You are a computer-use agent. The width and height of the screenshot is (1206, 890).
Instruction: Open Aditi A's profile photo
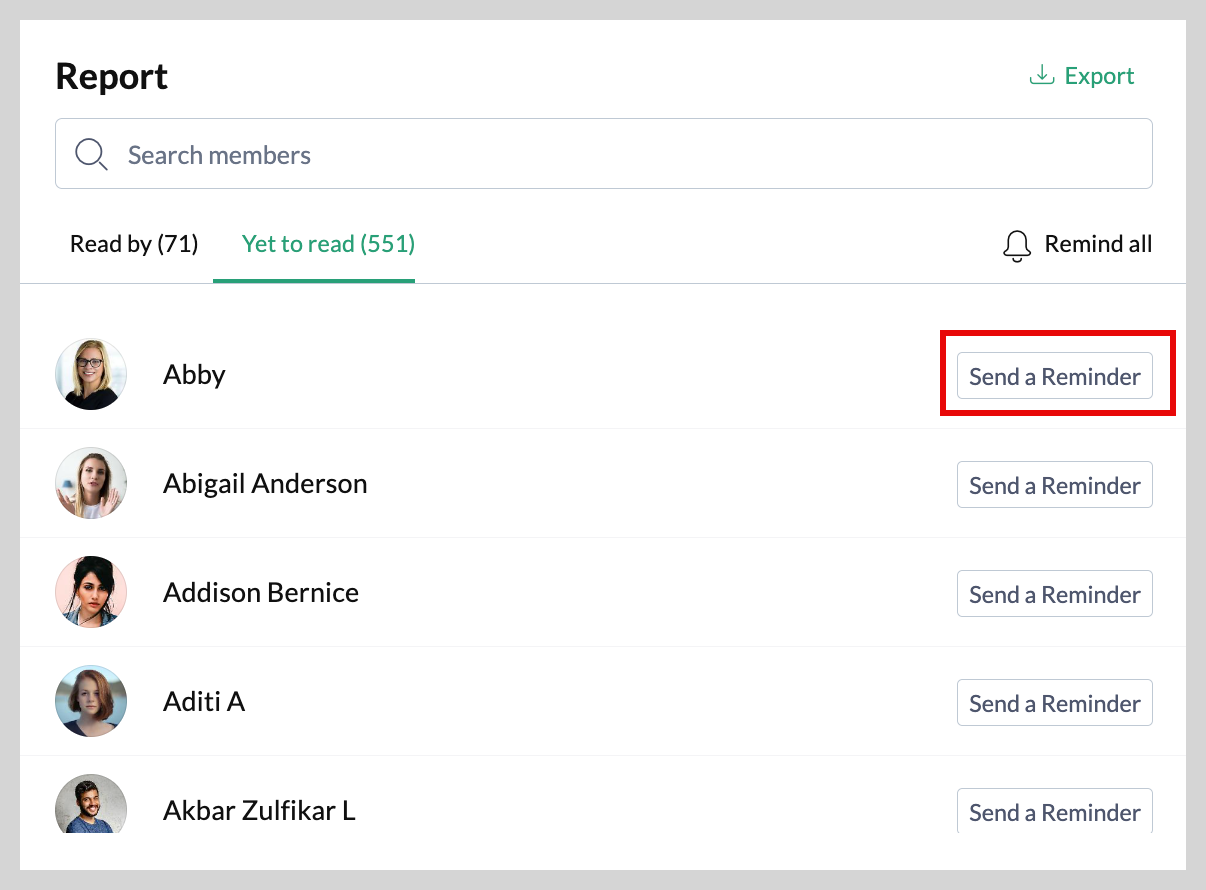(x=91, y=701)
